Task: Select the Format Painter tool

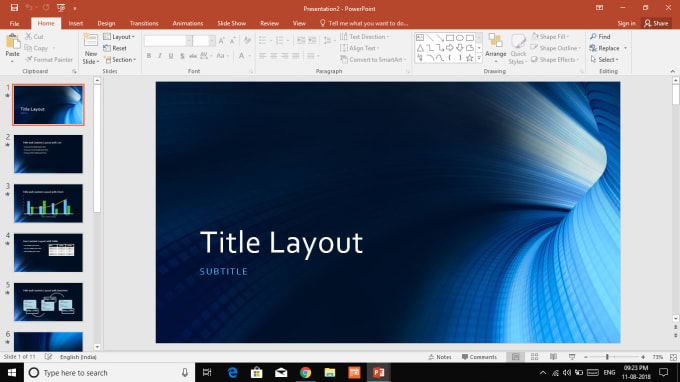Action: [49, 59]
